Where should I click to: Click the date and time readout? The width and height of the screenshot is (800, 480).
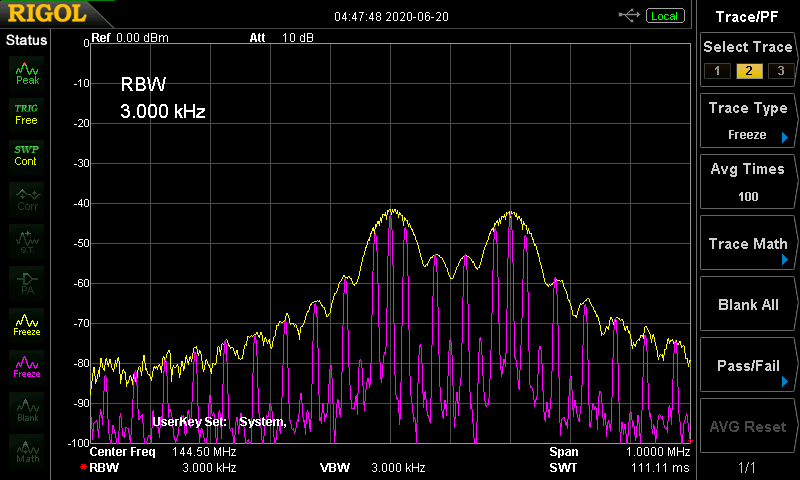[391, 17]
